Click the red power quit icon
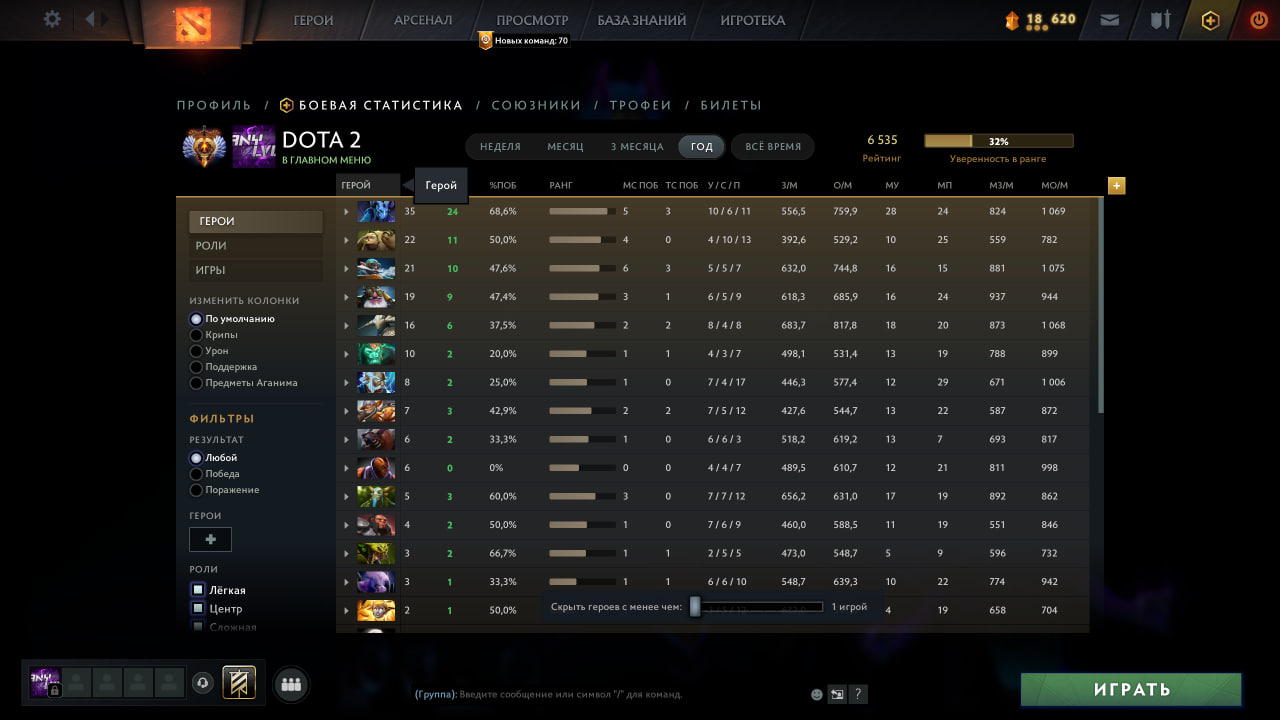1280x720 pixels. (x=1259, y=20)
